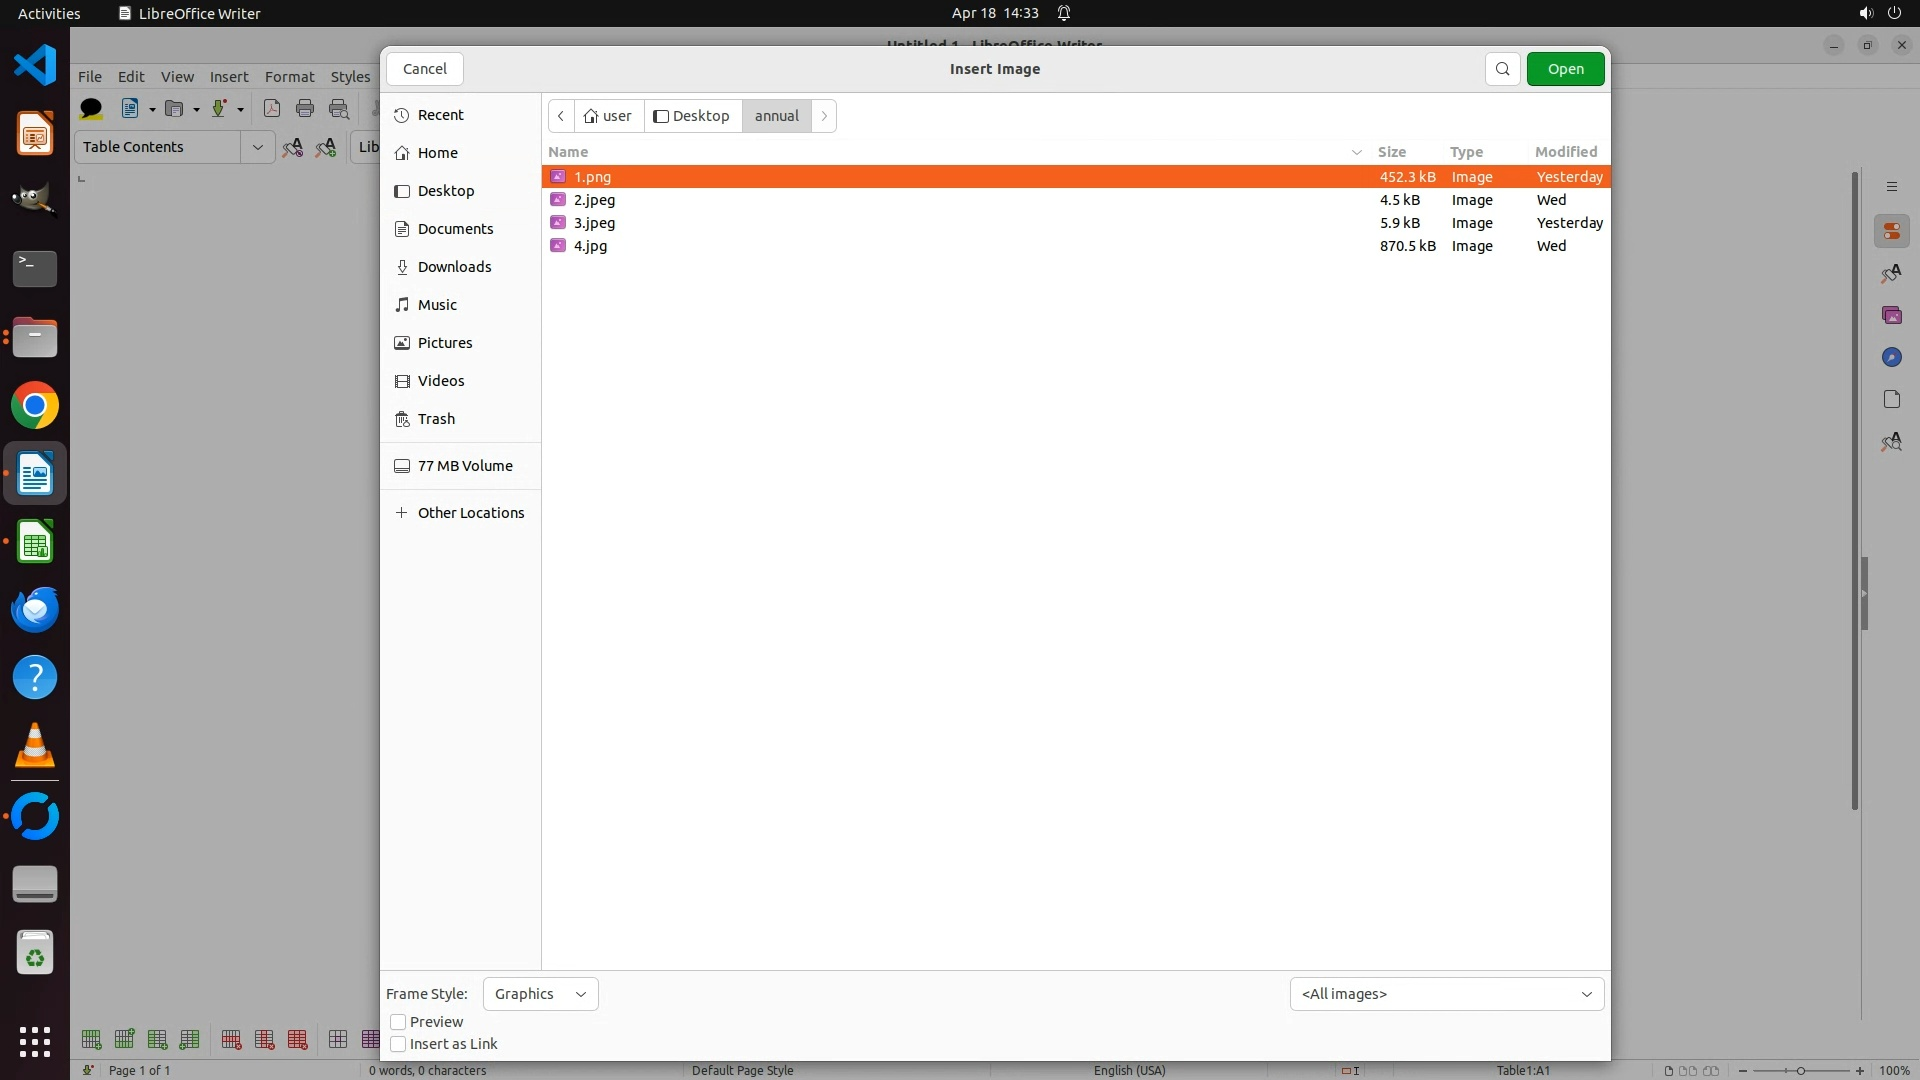Click the Export as PDF toolbar icon

click(271, 109)
